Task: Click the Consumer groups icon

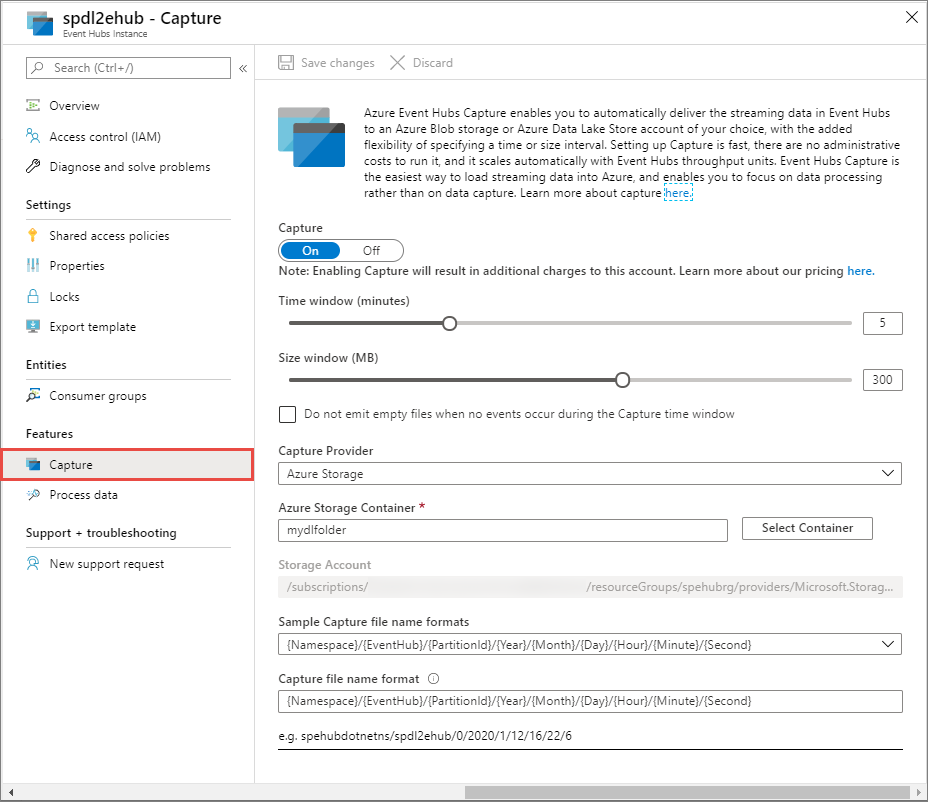Action: [33, 395]
